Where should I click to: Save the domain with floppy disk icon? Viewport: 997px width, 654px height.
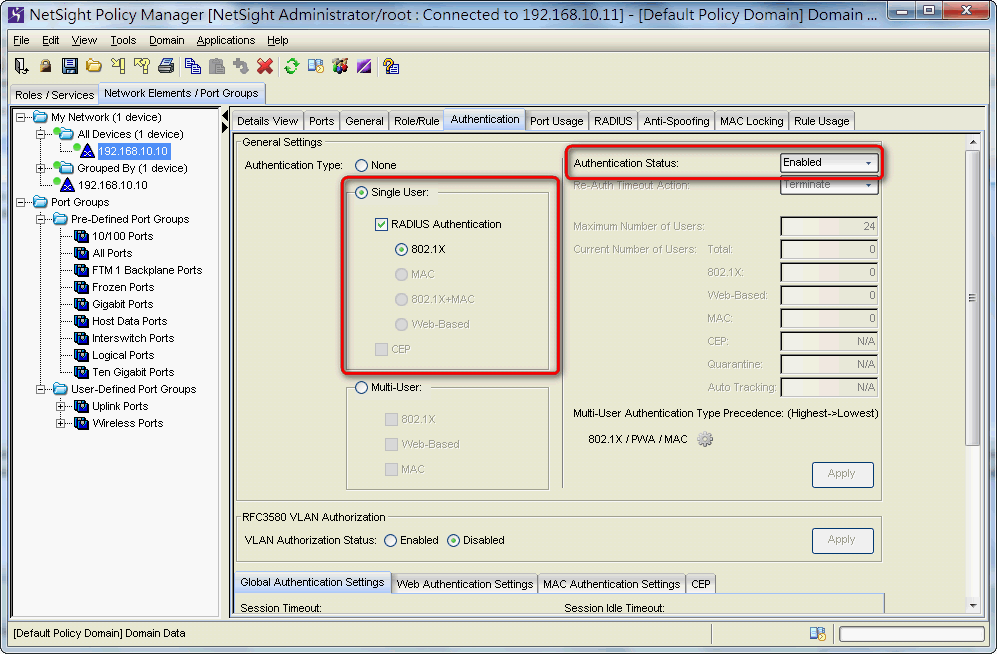(69, 66)
